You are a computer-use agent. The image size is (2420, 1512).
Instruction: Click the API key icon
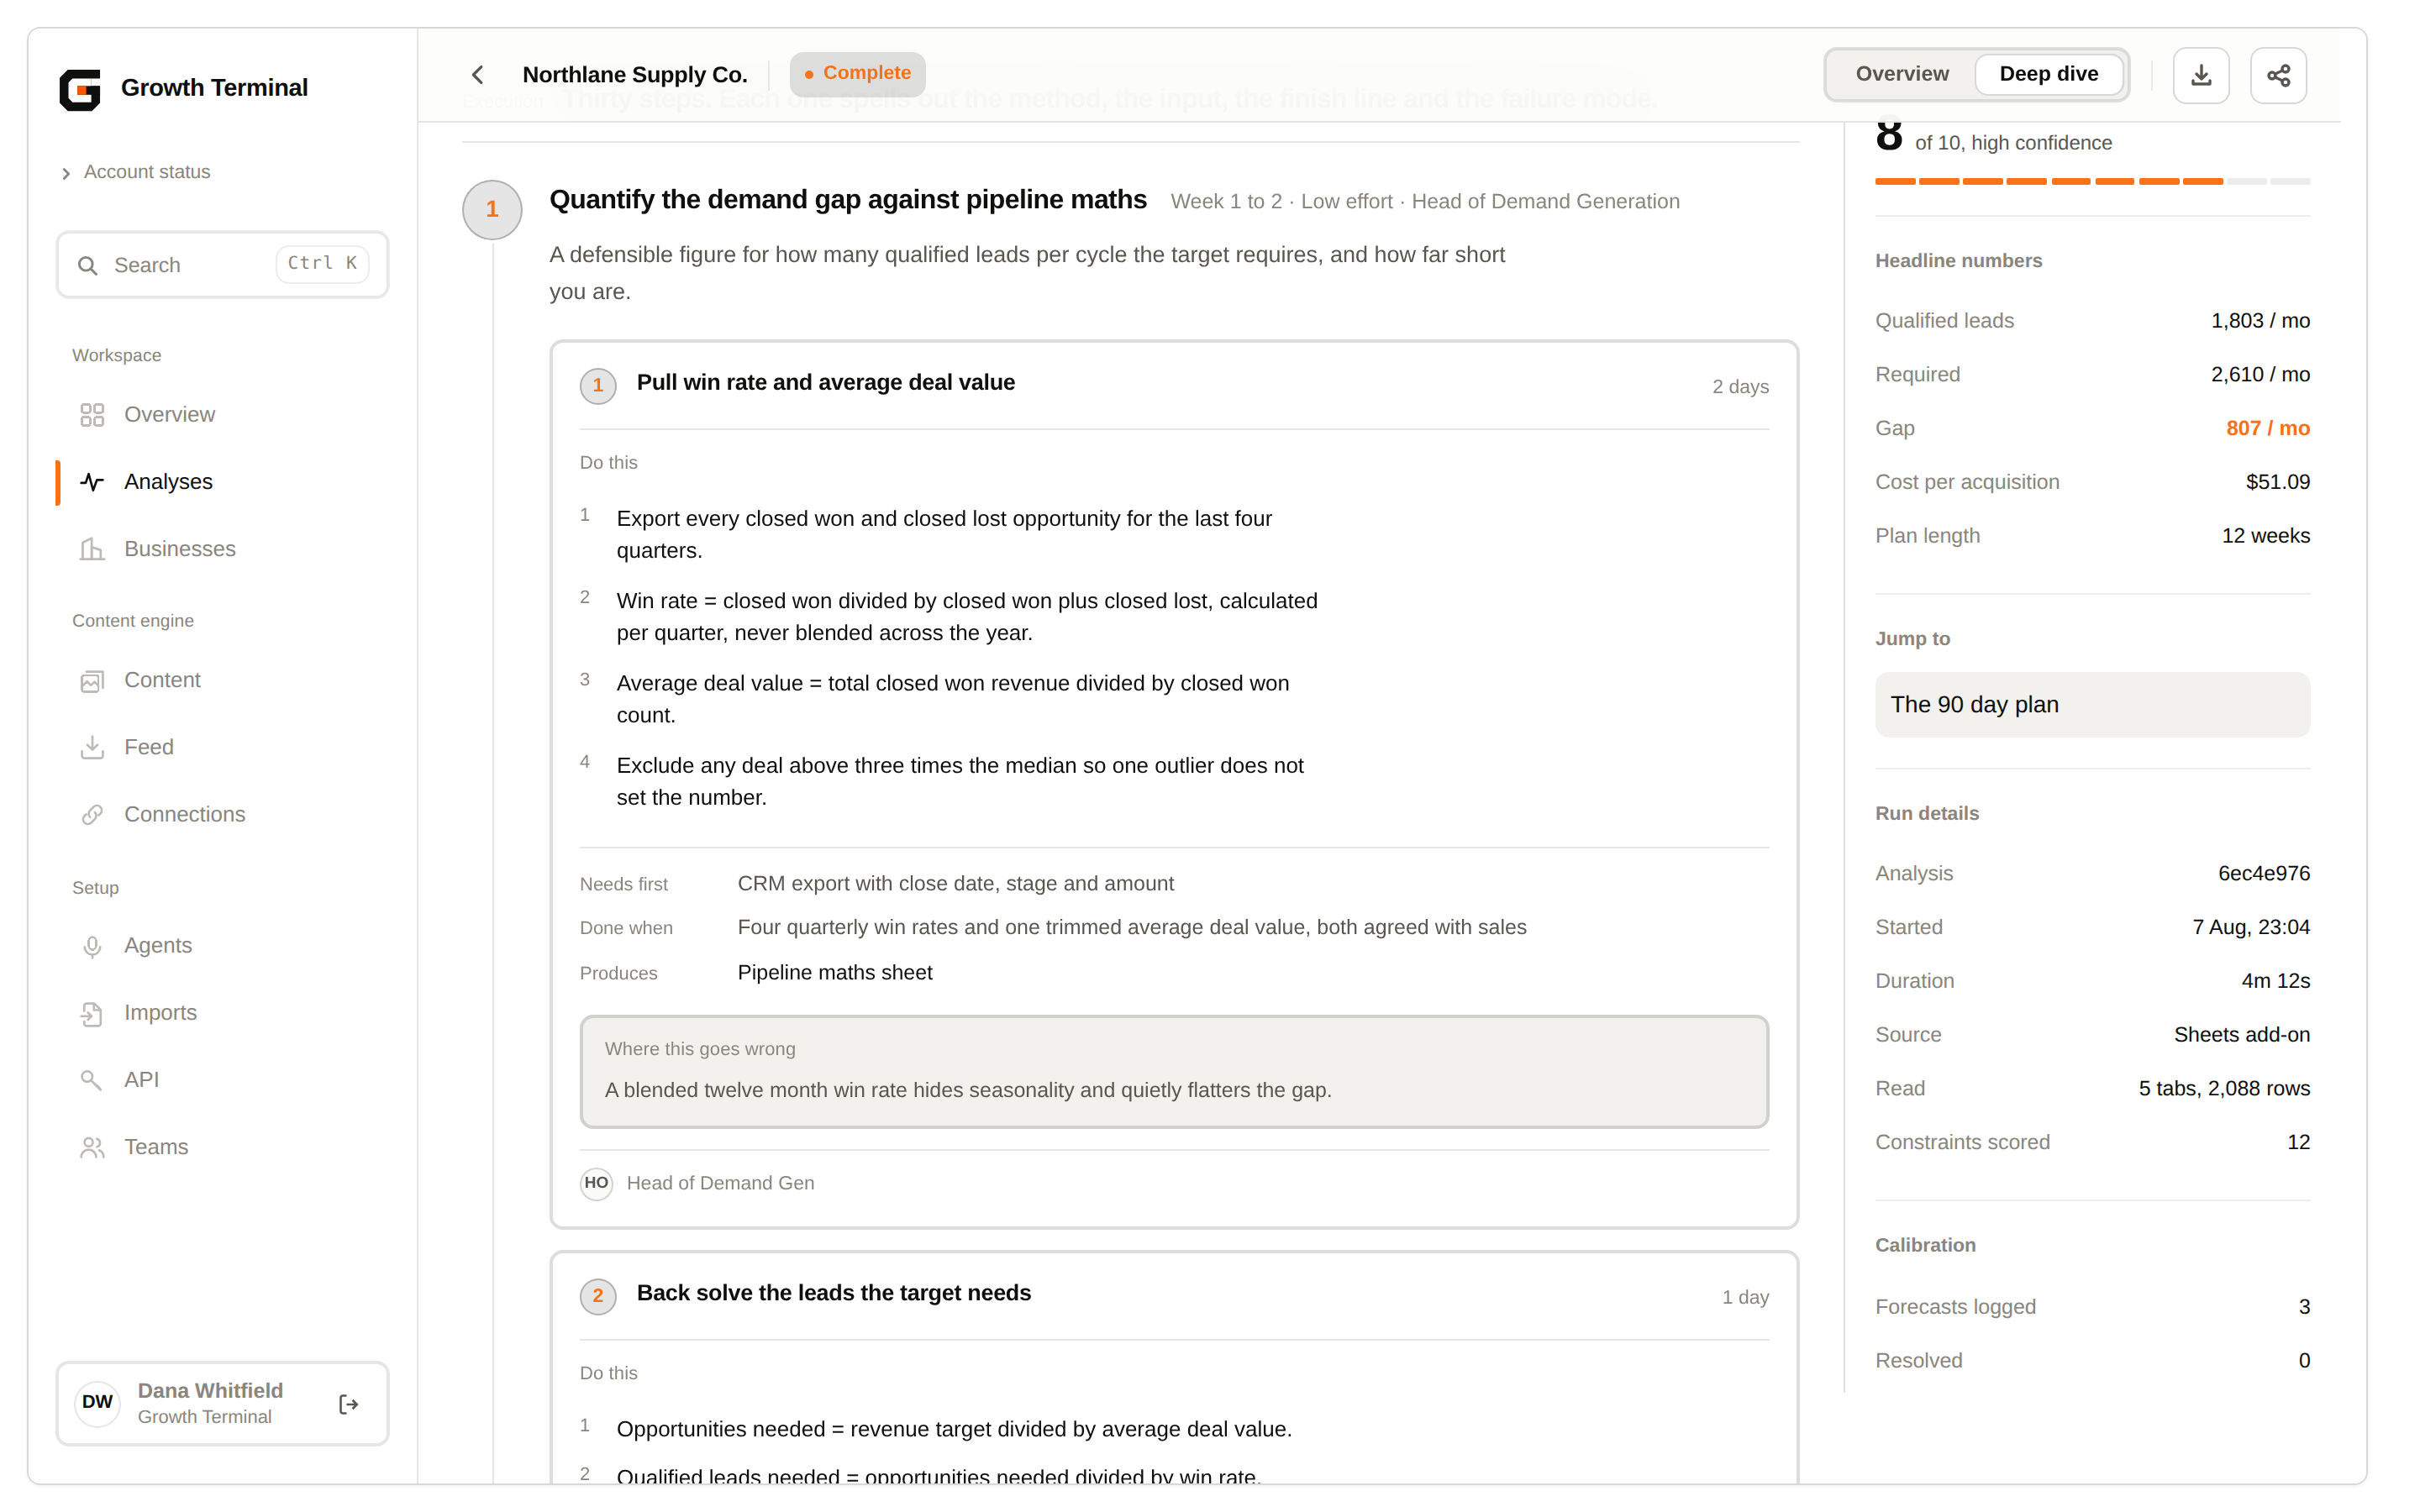(92, 1080)
